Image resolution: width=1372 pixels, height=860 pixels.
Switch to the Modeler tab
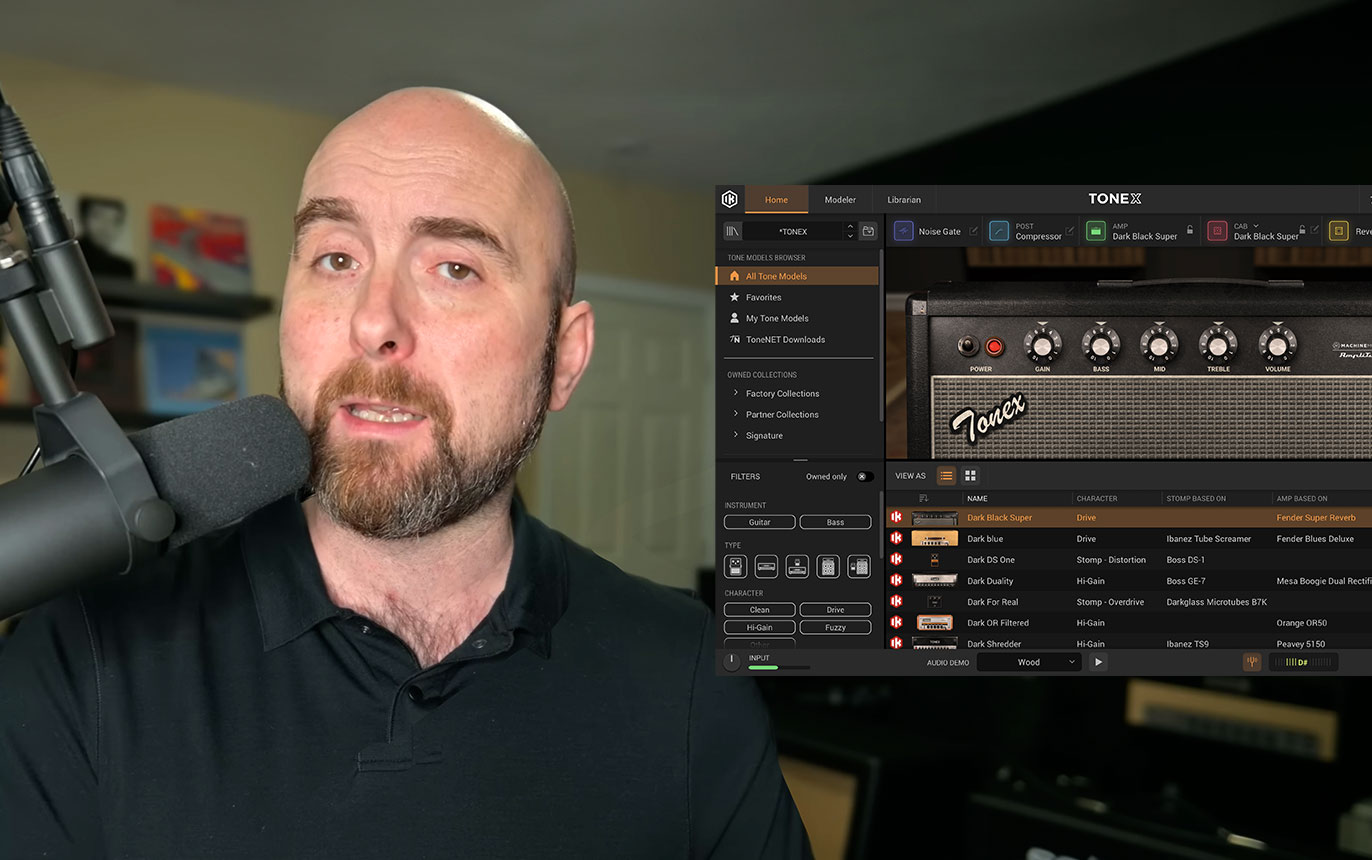coord(839,200)
